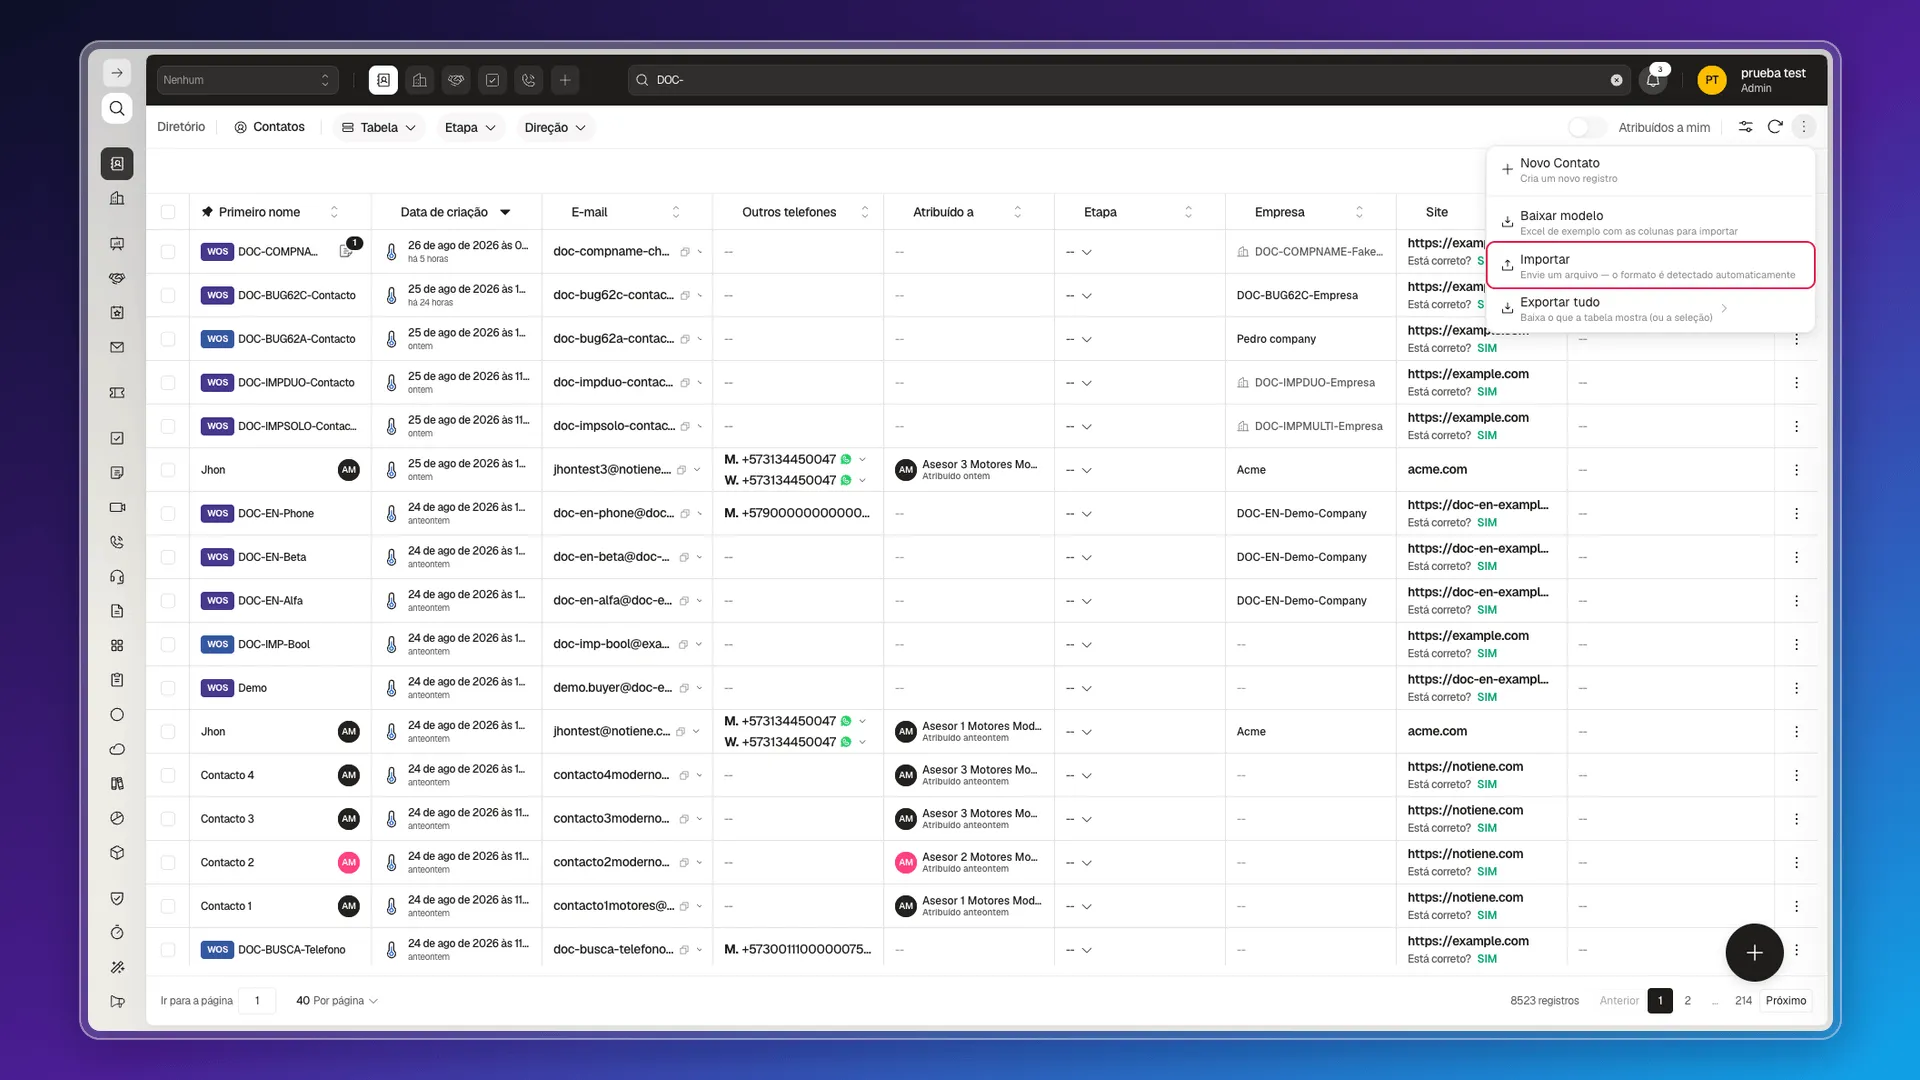1920x1080 pixels.
Task: Open the Direção filter dropdown
Action: (555, 127)
